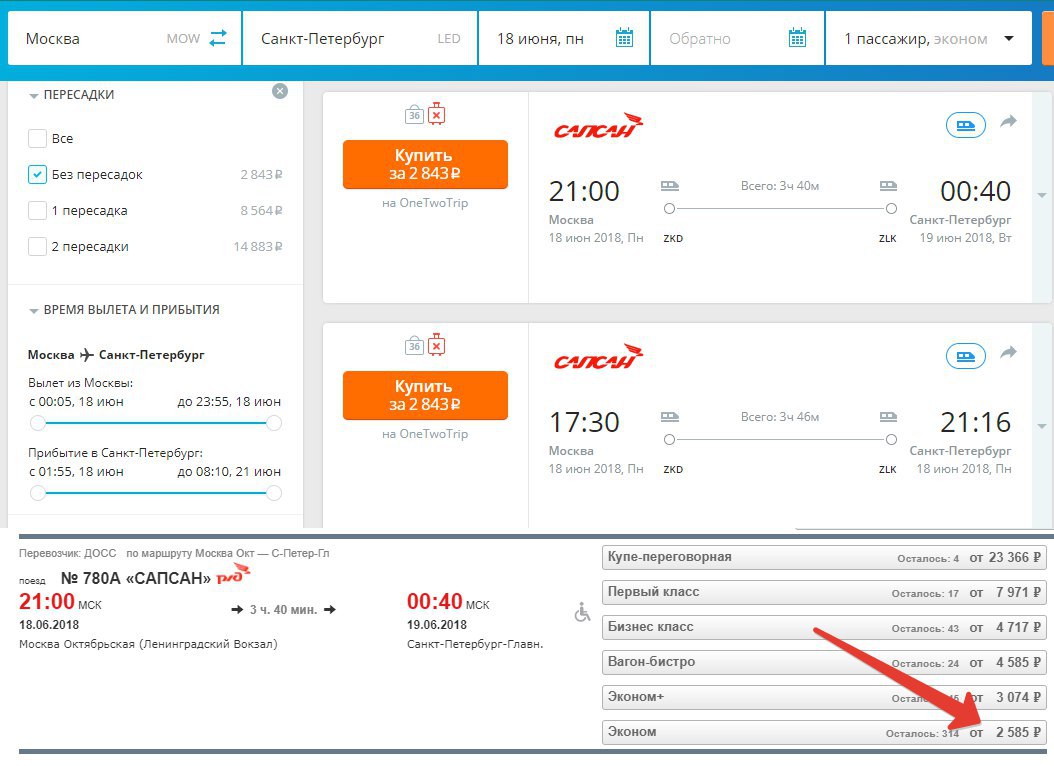Share the 17:30 Sapsan trip
Viewport: 1054px width, 766px height.
coord(1008,353)
